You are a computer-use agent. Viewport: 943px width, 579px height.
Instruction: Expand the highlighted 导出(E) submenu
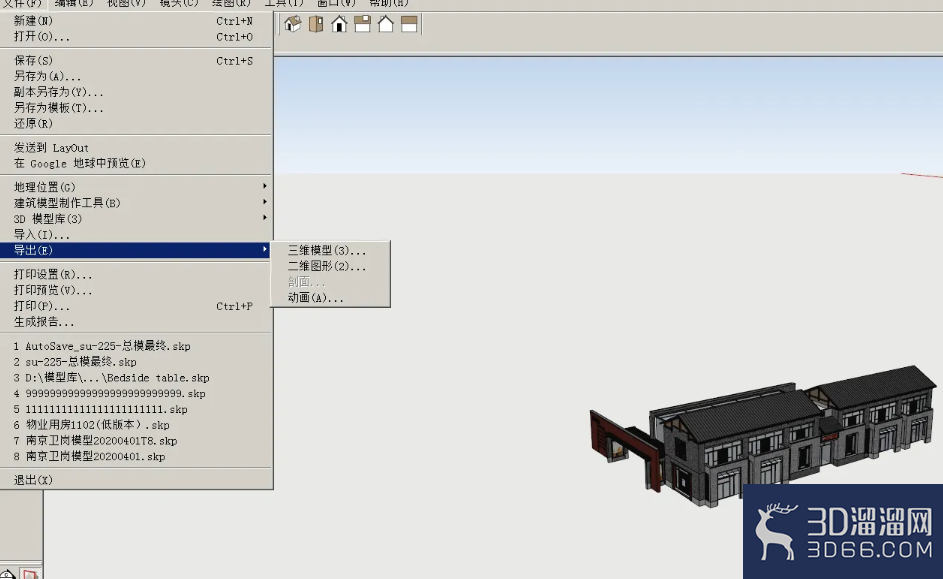pos(137,250)
